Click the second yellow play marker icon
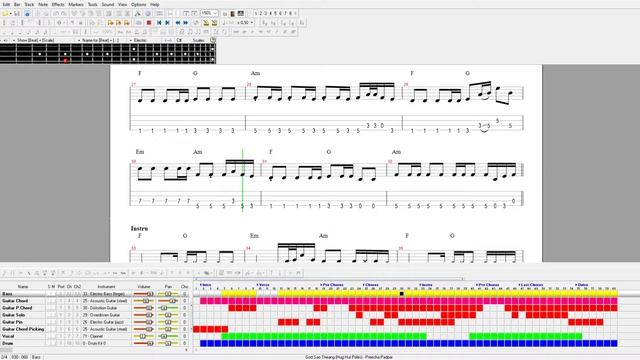The image size is (640, 360). tap(118, 23)
